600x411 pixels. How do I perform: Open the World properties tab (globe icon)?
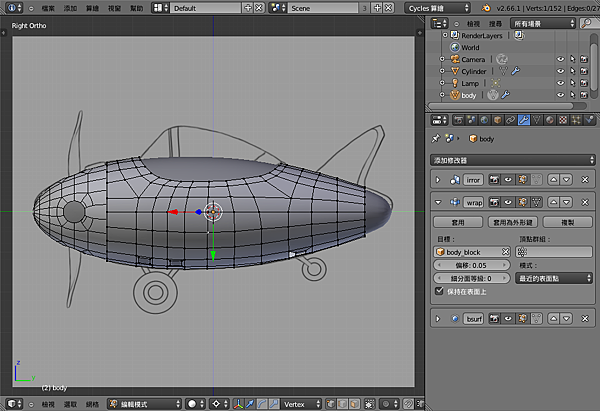pos(484,120)
